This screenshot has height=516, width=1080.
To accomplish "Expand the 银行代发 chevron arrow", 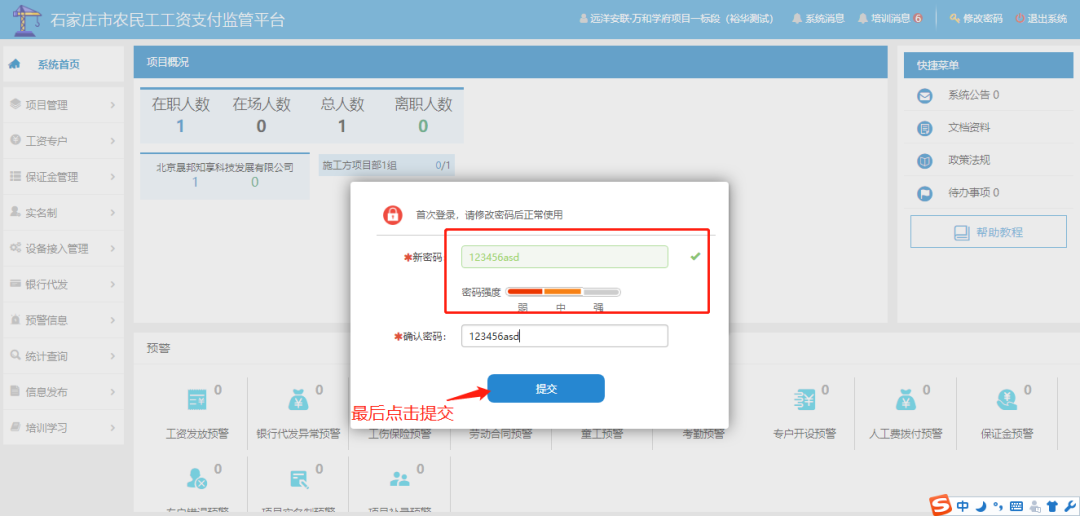I will pos(112,285).
